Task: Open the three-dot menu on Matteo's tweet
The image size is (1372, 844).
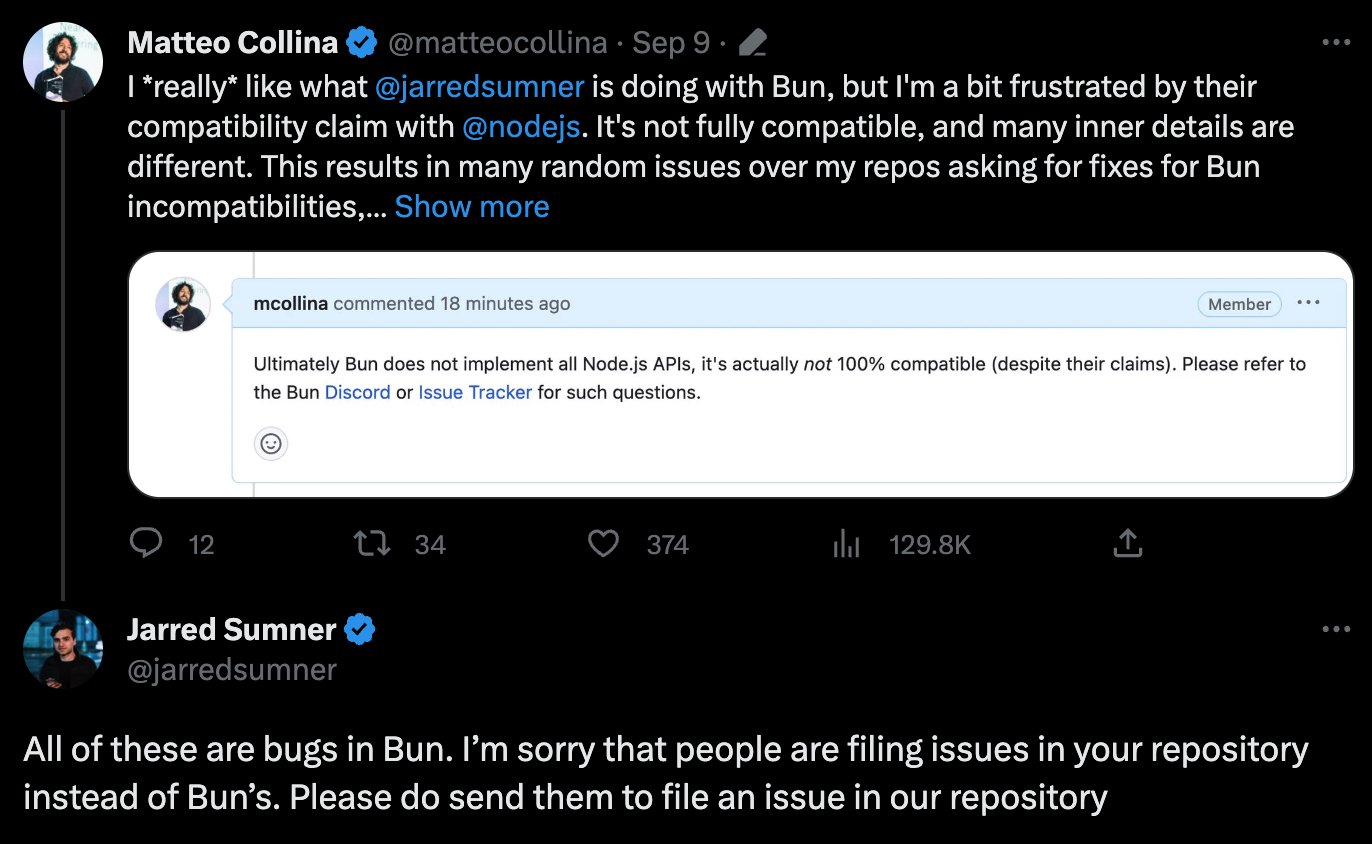Action: [x=1335, y=41]
